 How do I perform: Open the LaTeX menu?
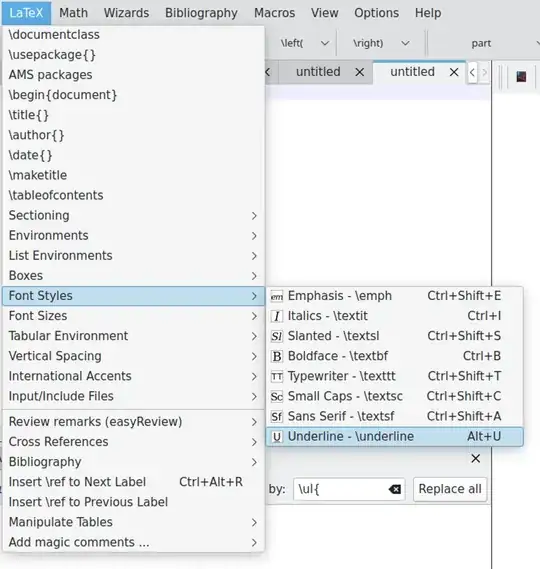click(26, 13)
